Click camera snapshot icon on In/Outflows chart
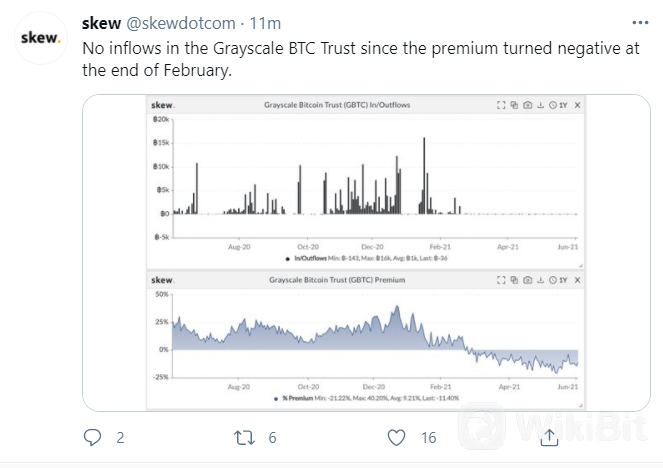Image resolution: width=663 pixels, height=468 pixels. 527,105
